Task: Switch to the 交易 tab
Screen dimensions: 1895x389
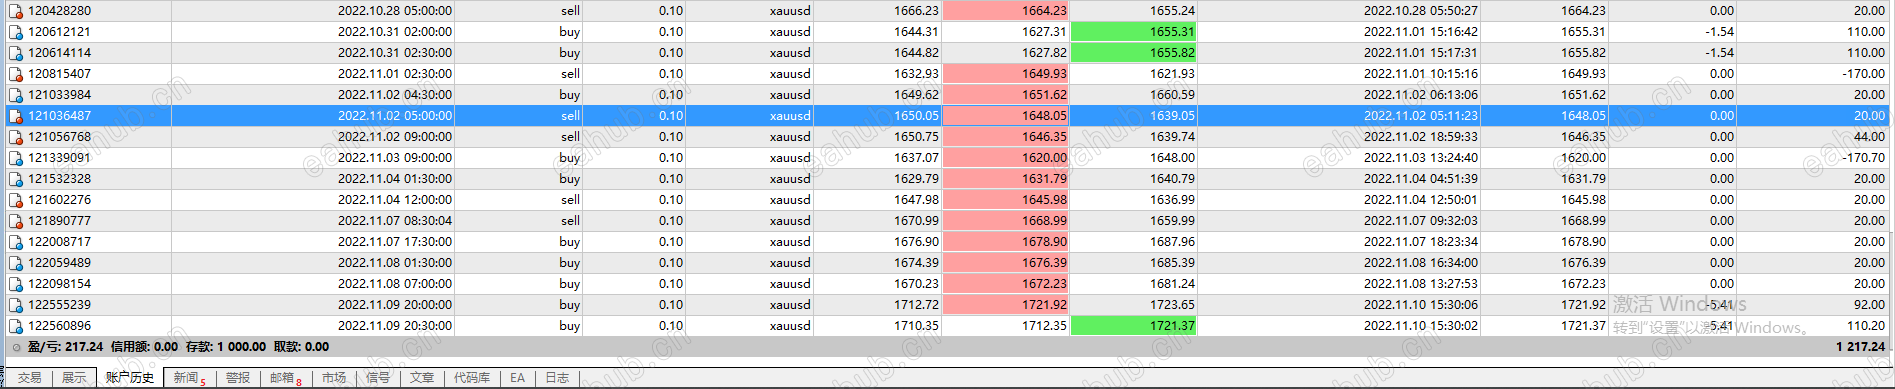Action: [x=30, y=378]
